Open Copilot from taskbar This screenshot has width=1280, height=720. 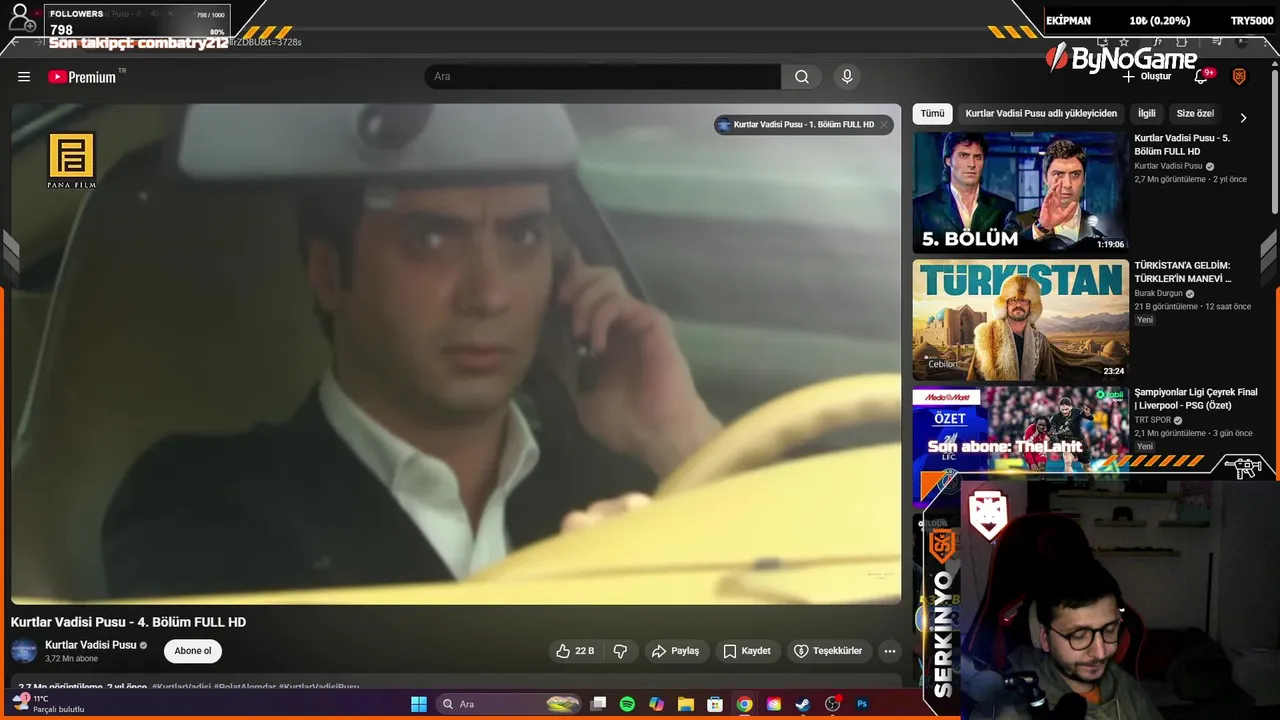pos(656,704)
